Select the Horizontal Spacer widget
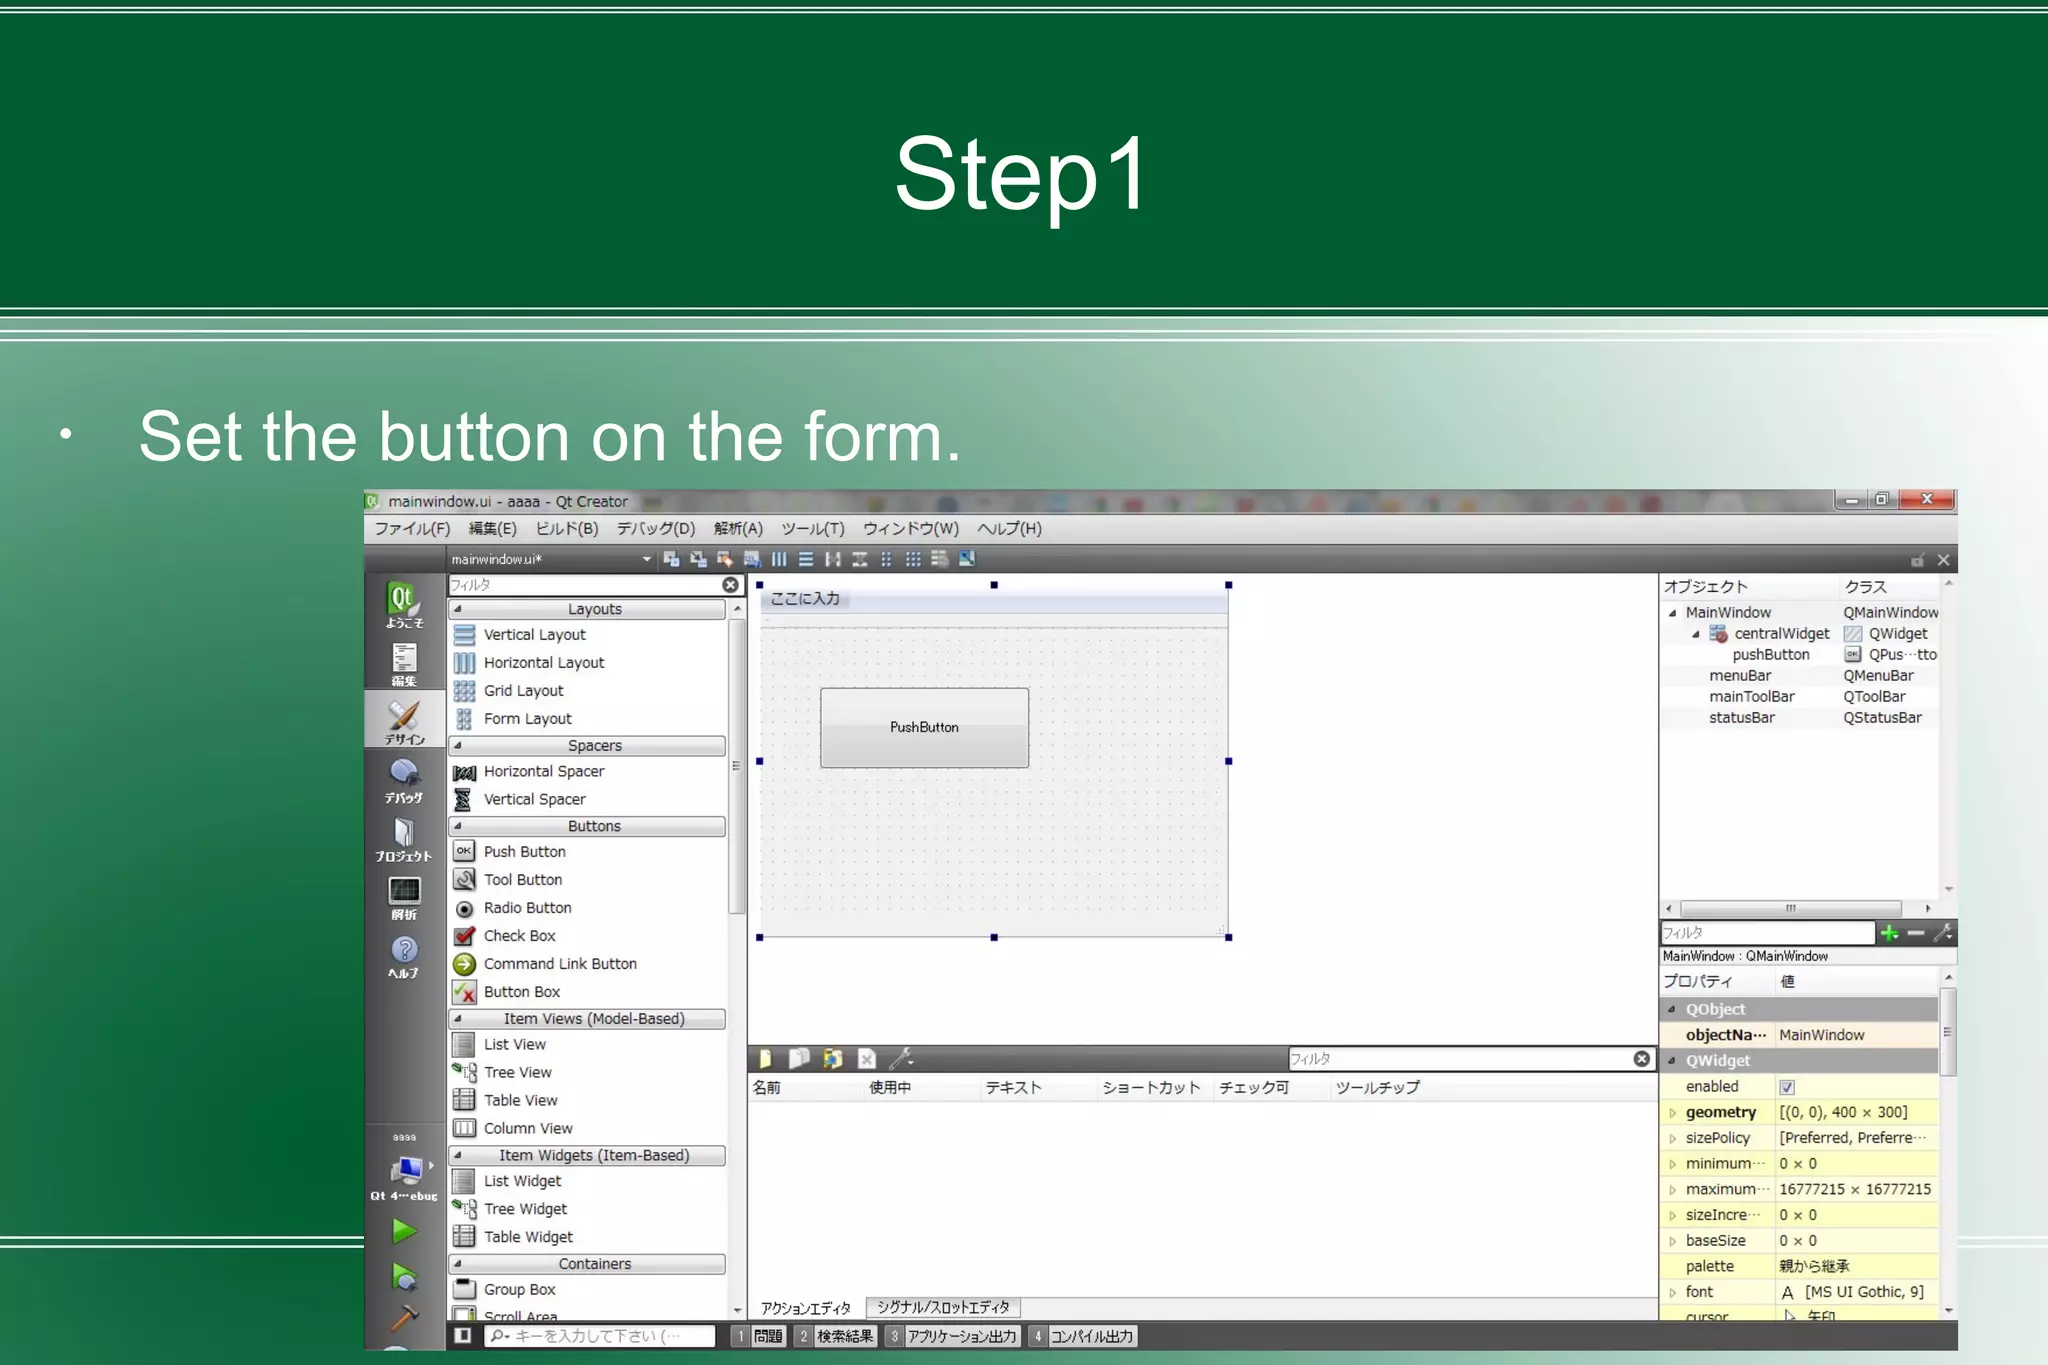2048x1365 pixels. tap(529, 771)
